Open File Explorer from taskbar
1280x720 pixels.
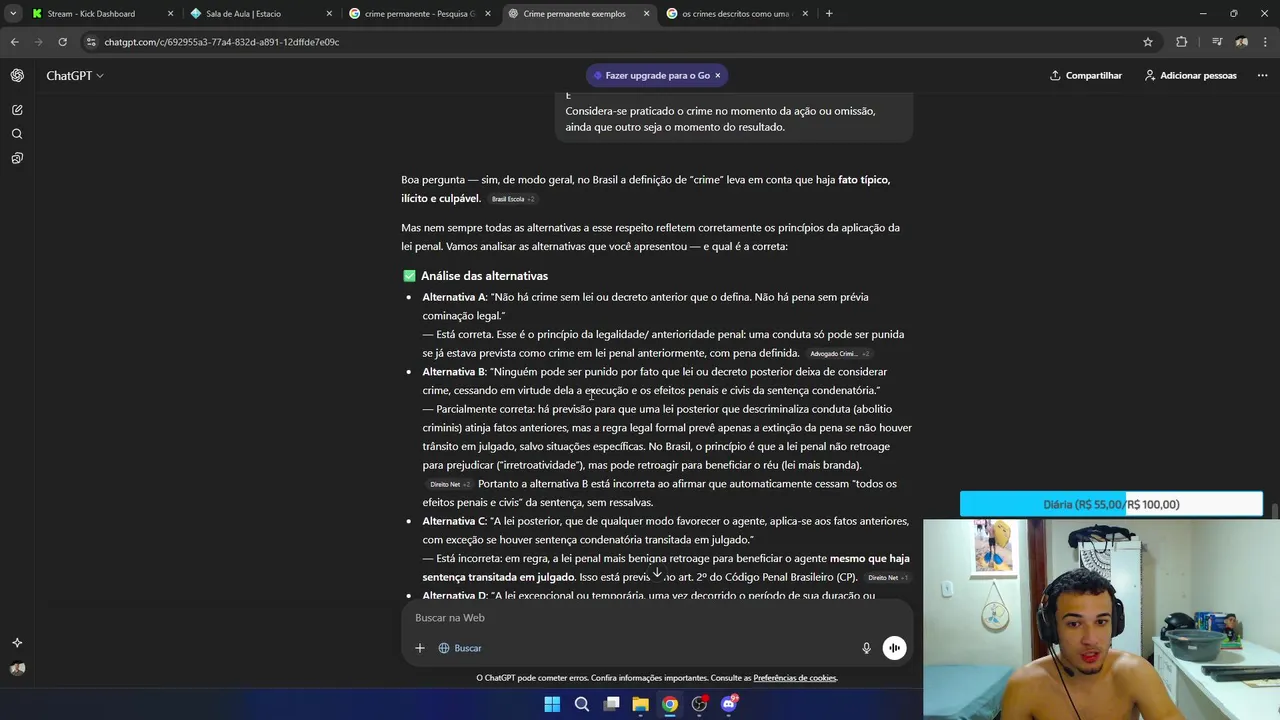coord(641,704)
